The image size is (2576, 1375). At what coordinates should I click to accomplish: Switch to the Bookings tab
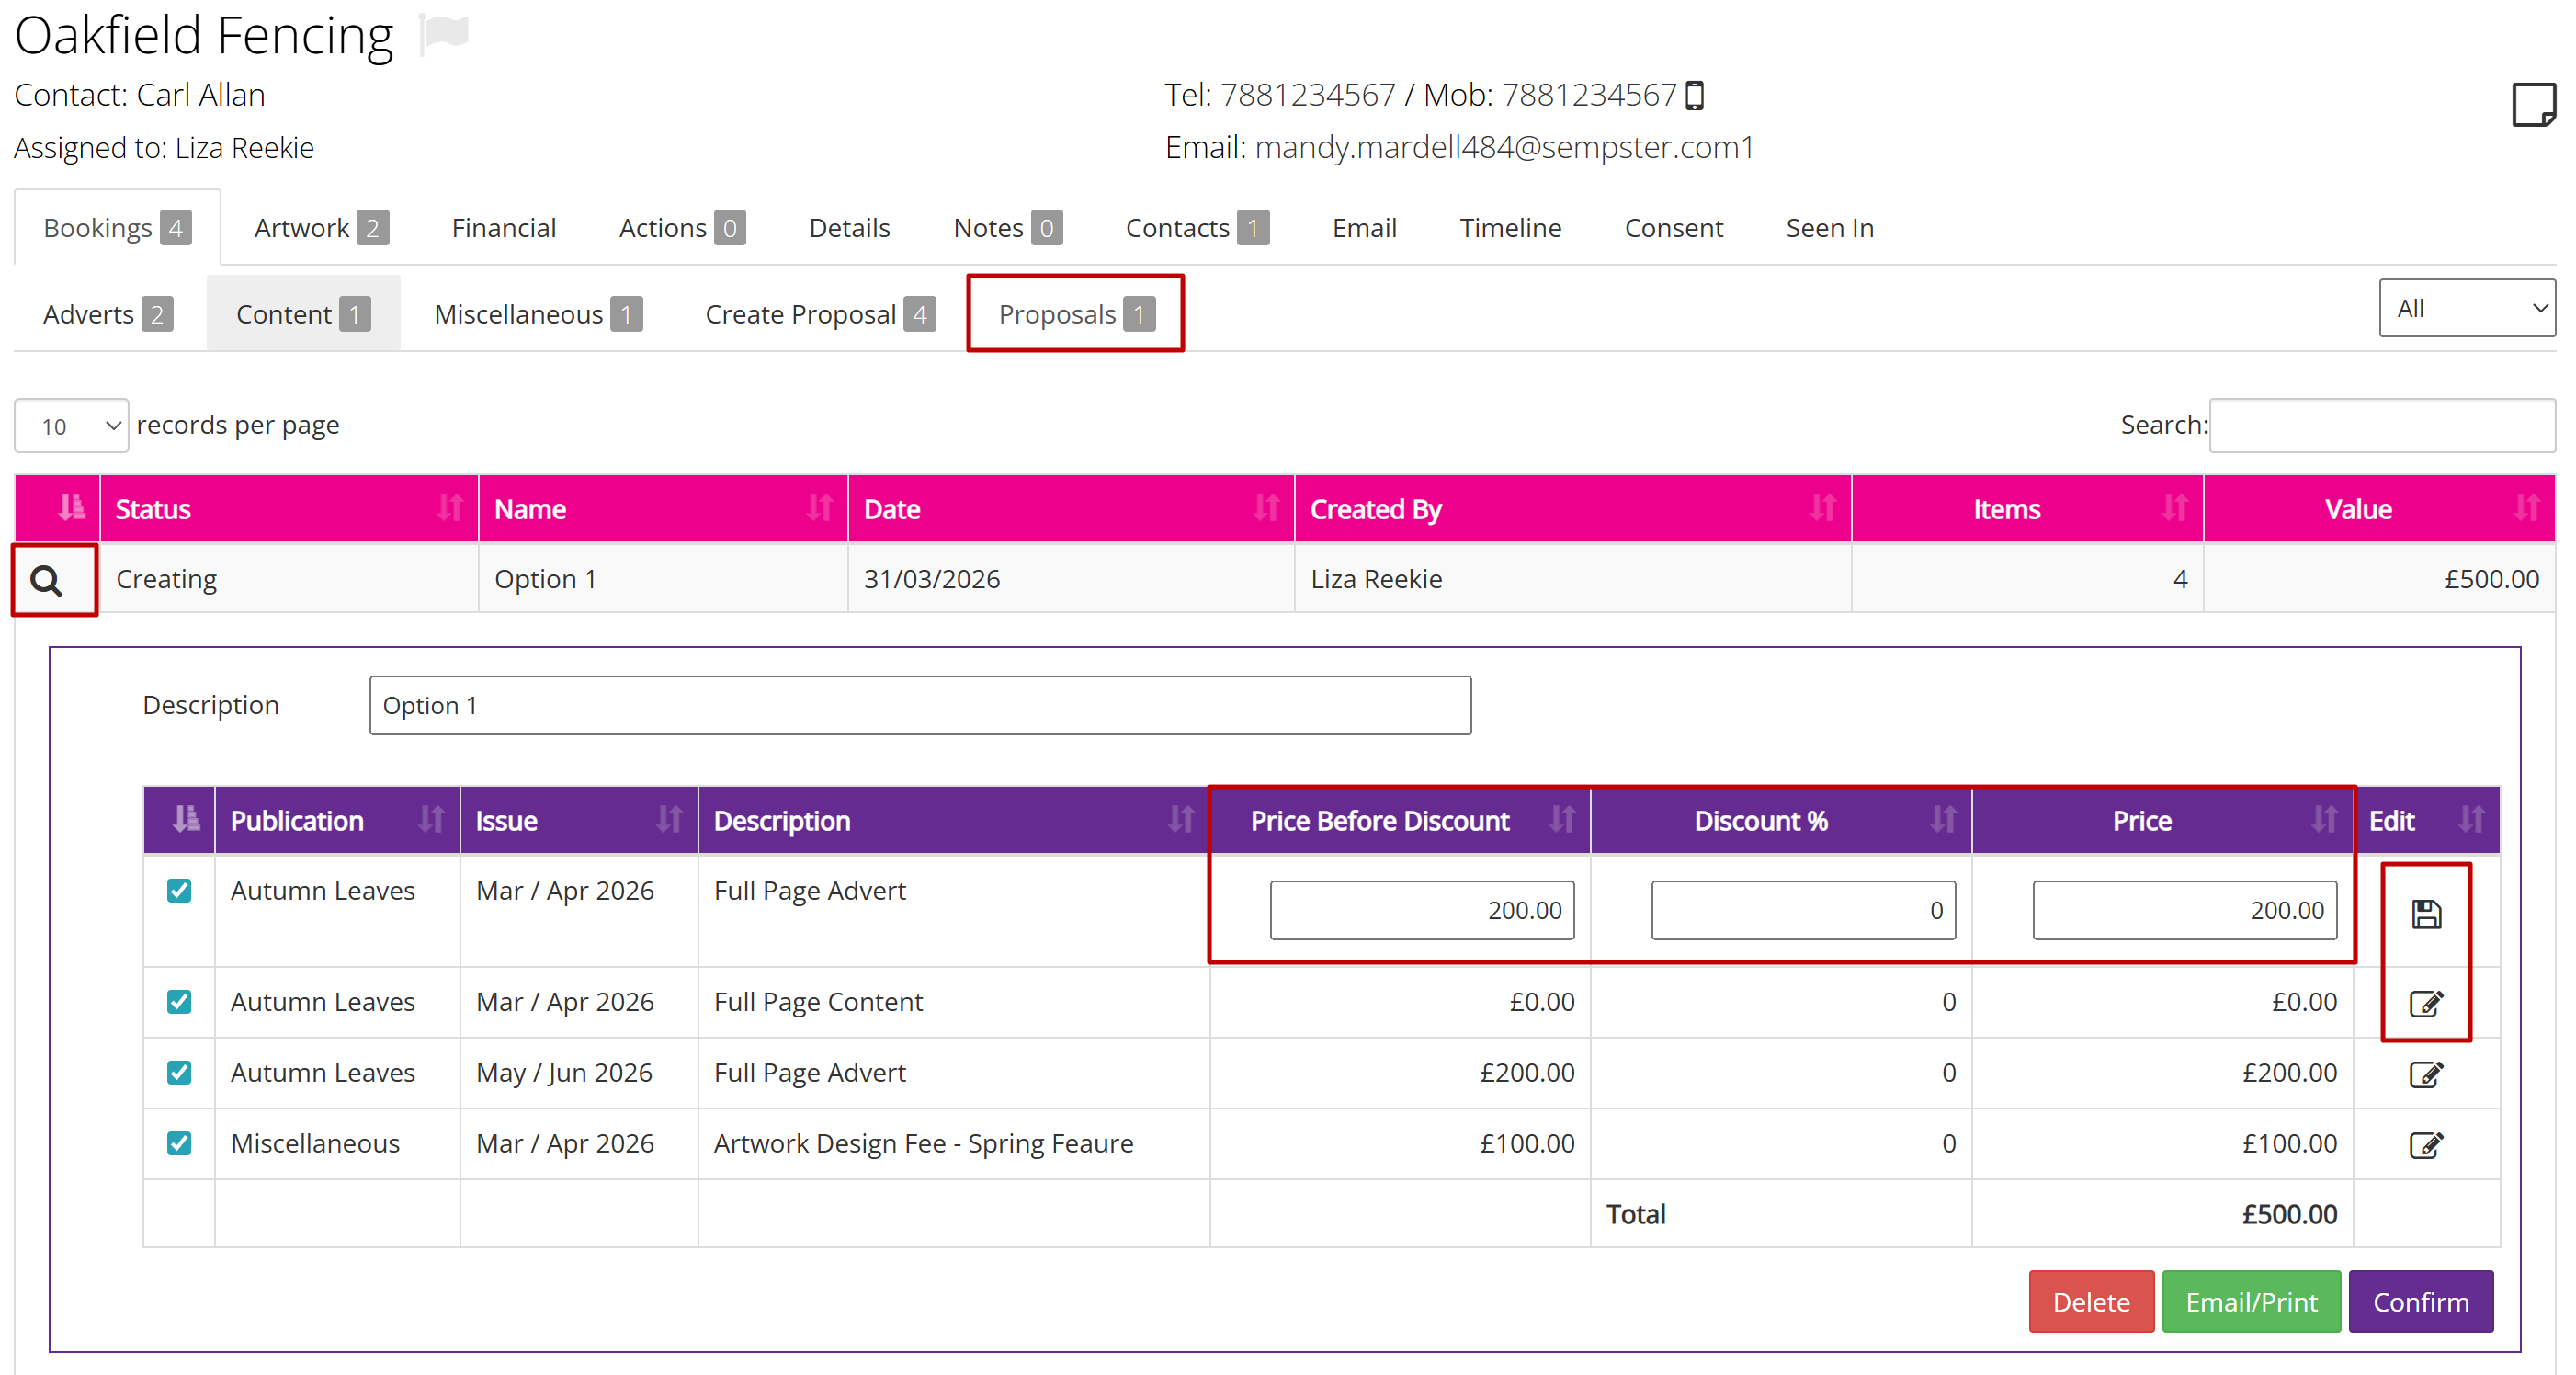tap(117, 228)
